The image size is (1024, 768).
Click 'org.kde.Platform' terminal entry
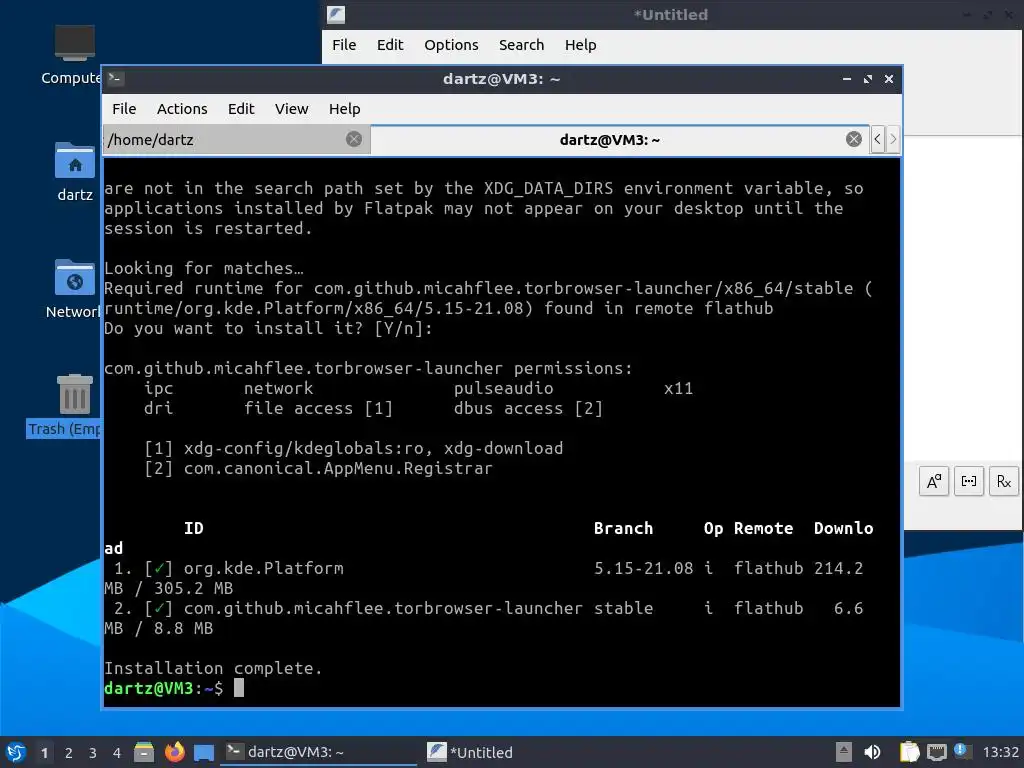pyautogui.click(x=264, y=568)
